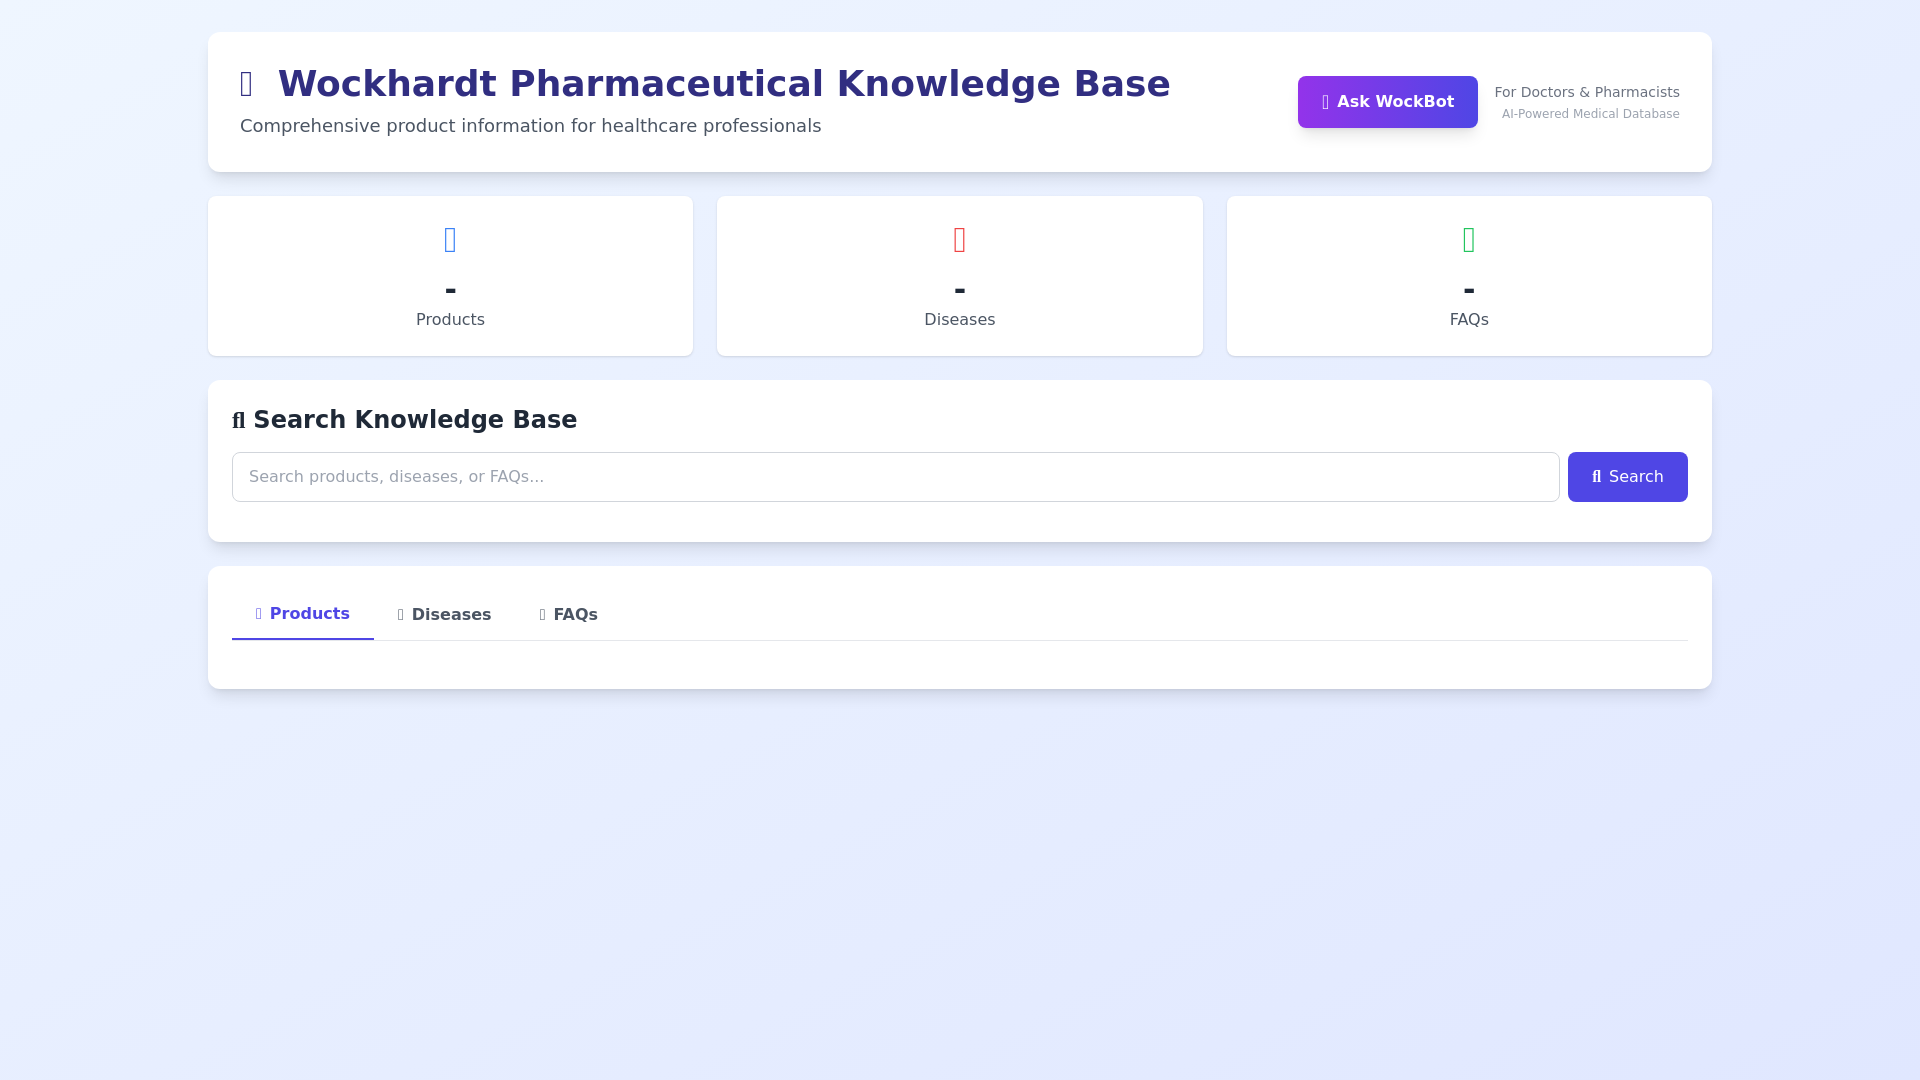Click the magnifier icon beside Search Knowledge Base
Image resolution: width=1920 pixels, height=1080 pixels.
pos(239,421)
